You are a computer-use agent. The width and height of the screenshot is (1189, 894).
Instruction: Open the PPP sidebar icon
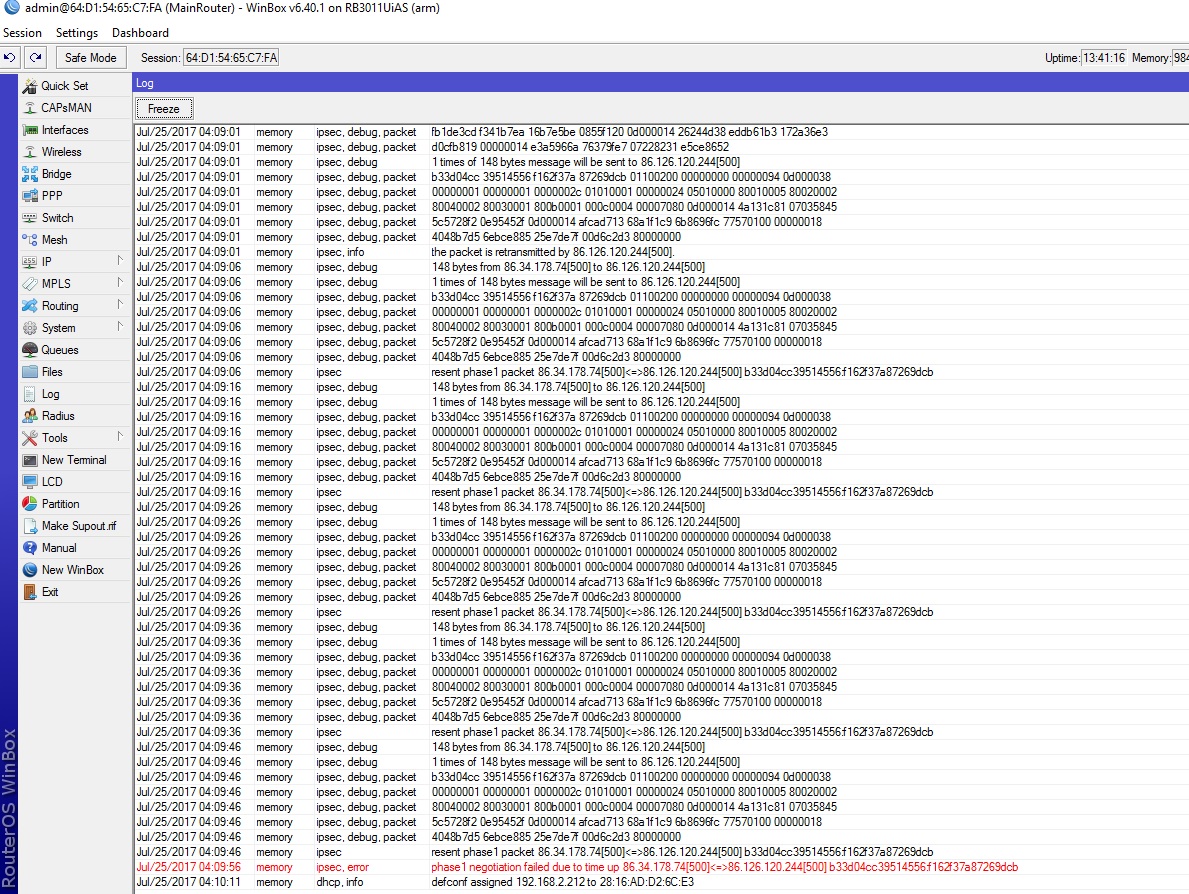click(x=30, y=196)
